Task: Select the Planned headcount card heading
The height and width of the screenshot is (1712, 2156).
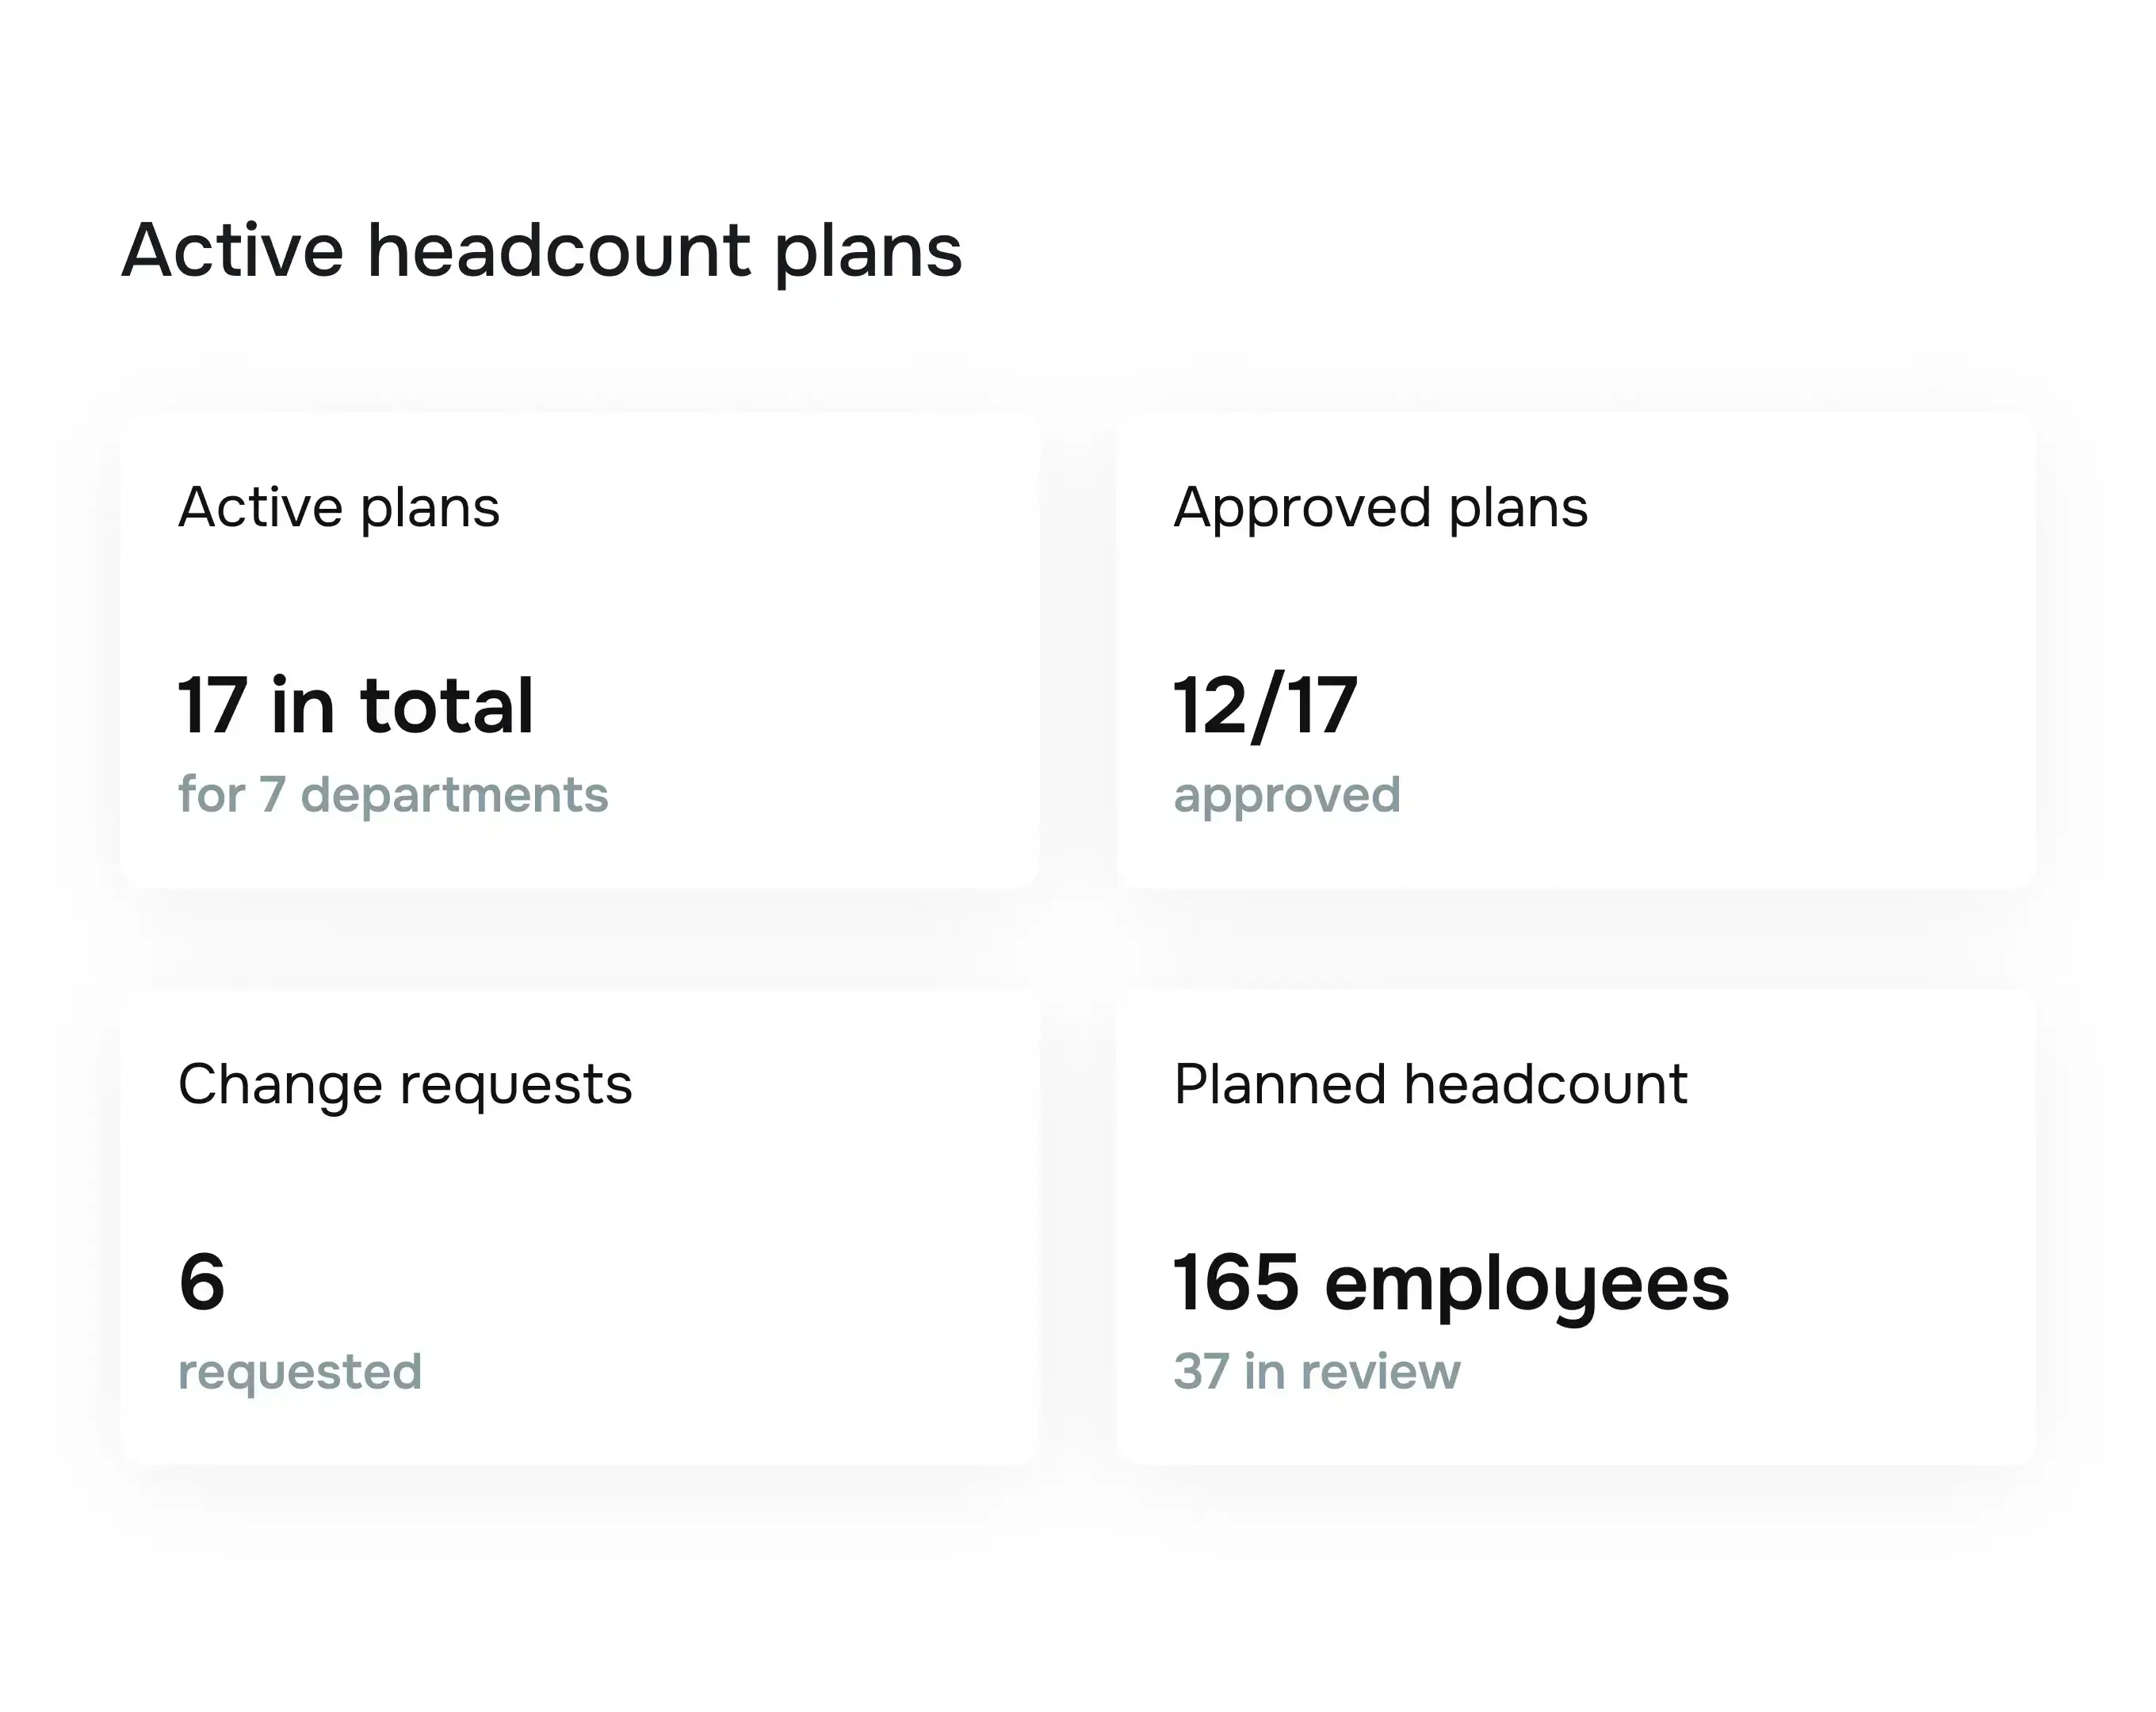Action: point(1430,1083)
